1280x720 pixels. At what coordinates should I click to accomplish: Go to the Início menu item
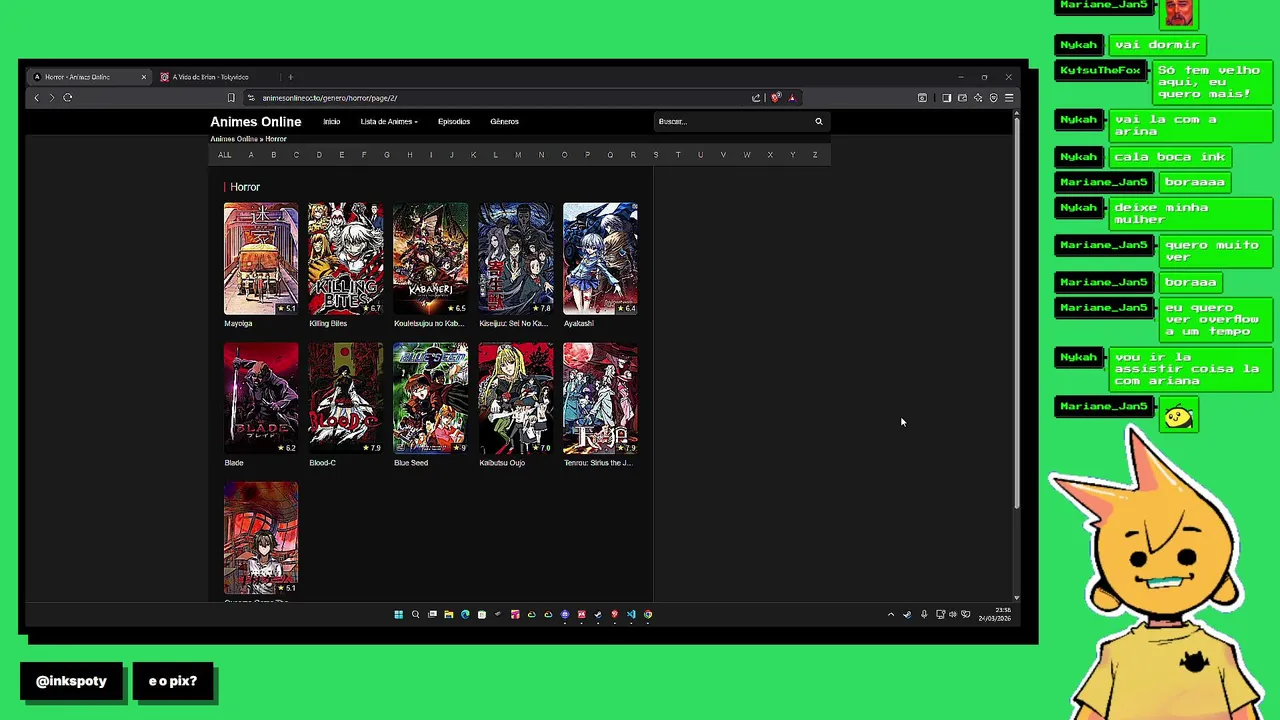coord(331,122)
